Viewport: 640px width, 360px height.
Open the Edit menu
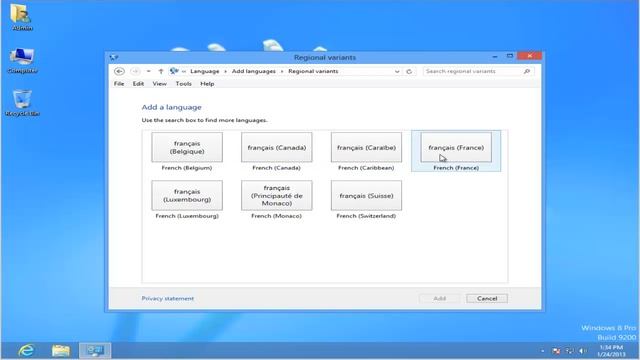point(138,84)
